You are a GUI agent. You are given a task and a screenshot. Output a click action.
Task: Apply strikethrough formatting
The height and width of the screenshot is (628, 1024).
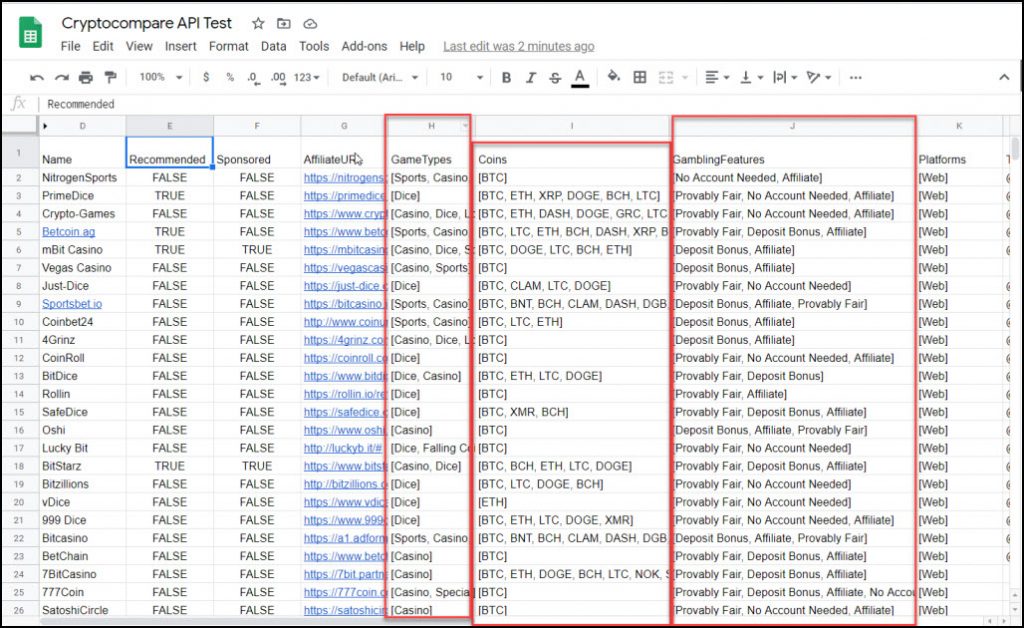(x=555, y=78)
